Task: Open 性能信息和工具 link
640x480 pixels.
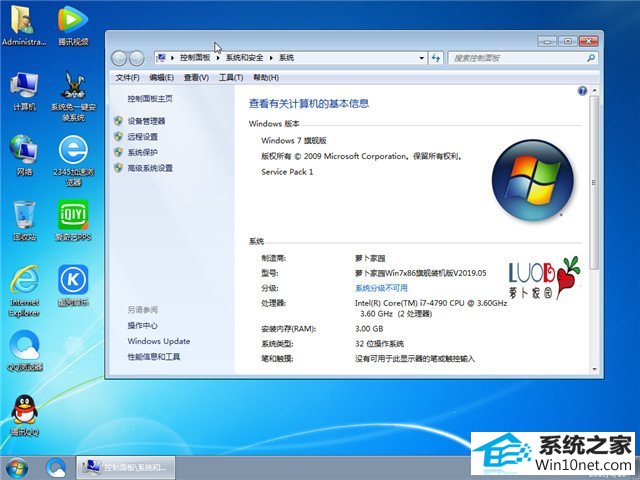Action: 153,357
